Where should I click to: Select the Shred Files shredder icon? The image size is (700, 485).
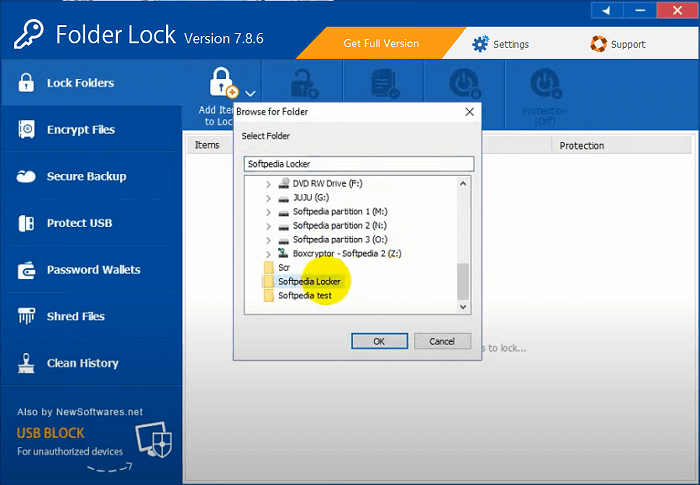pos(27,317)
